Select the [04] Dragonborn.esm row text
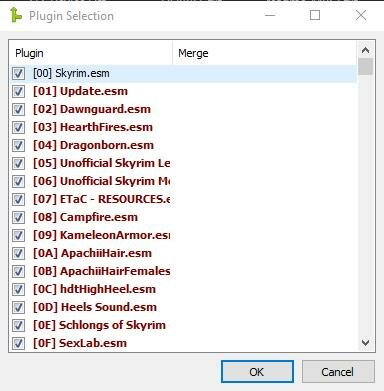Image resolution: width=384 pixels, height=391 pixels. [x=94, y=145]
